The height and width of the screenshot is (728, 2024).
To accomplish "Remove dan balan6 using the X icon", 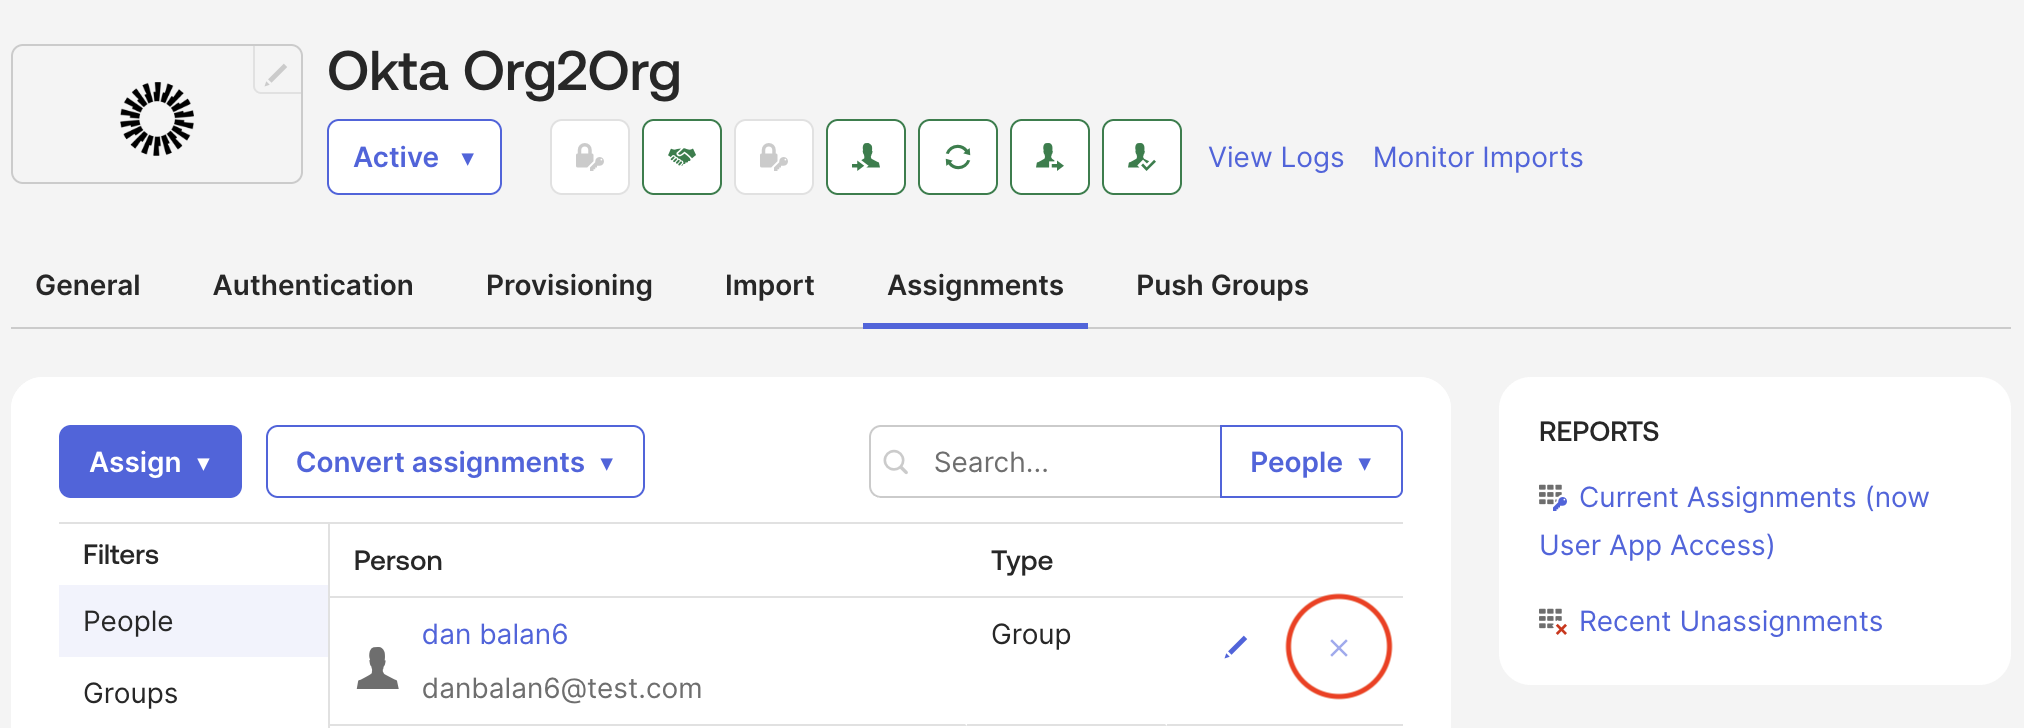I will pos(1339,648).
